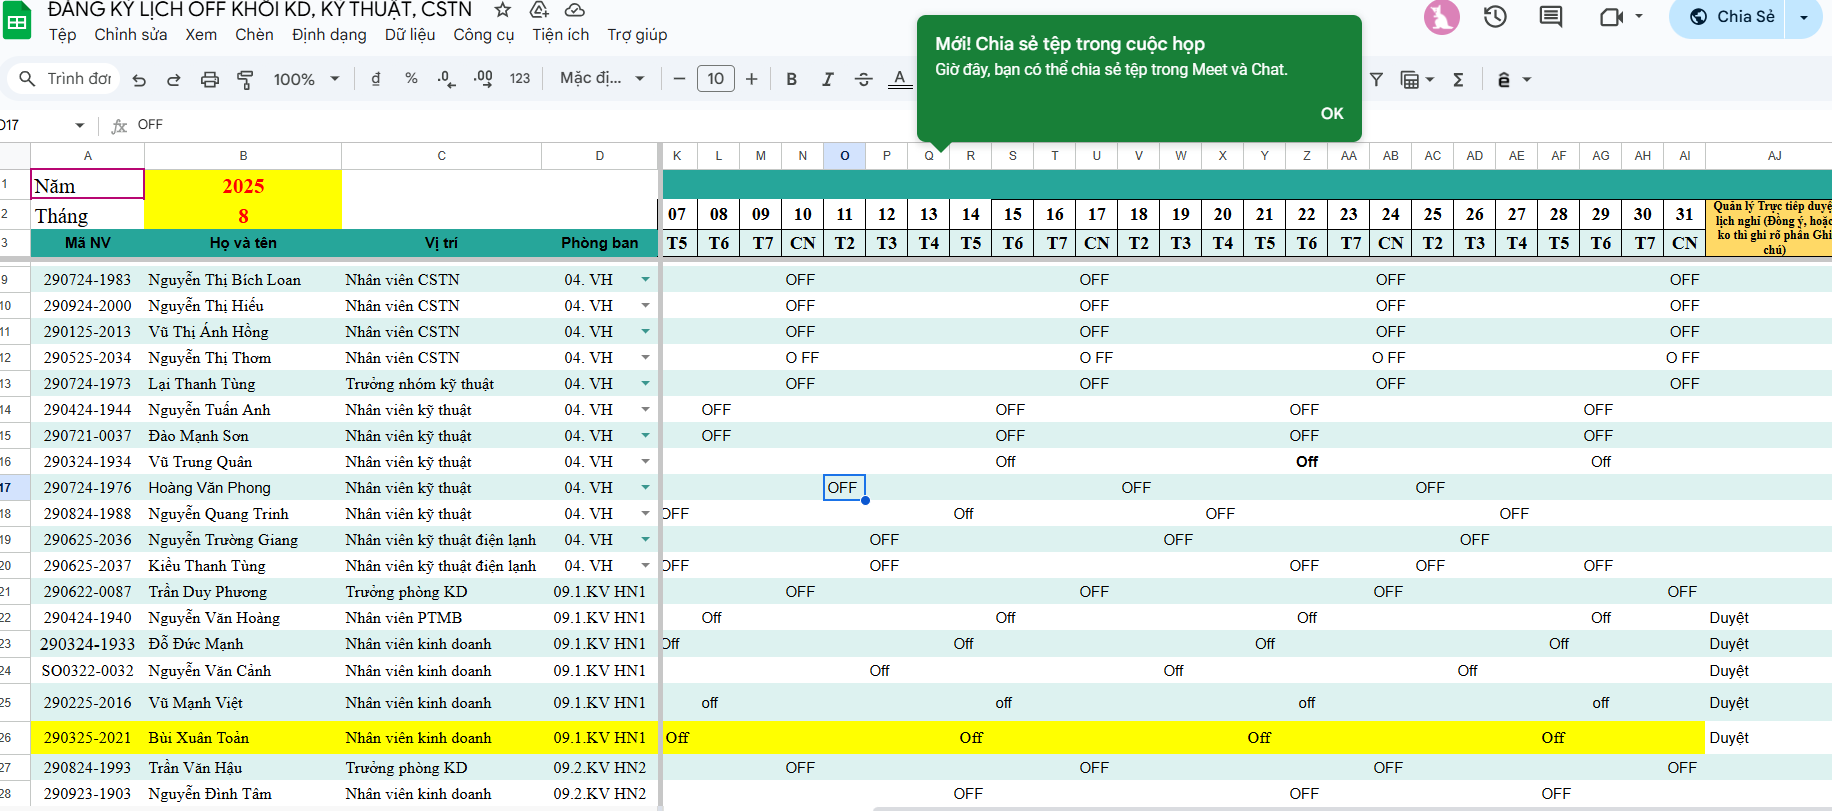
Task: Click the Print icon
Action: click(209, 80)
